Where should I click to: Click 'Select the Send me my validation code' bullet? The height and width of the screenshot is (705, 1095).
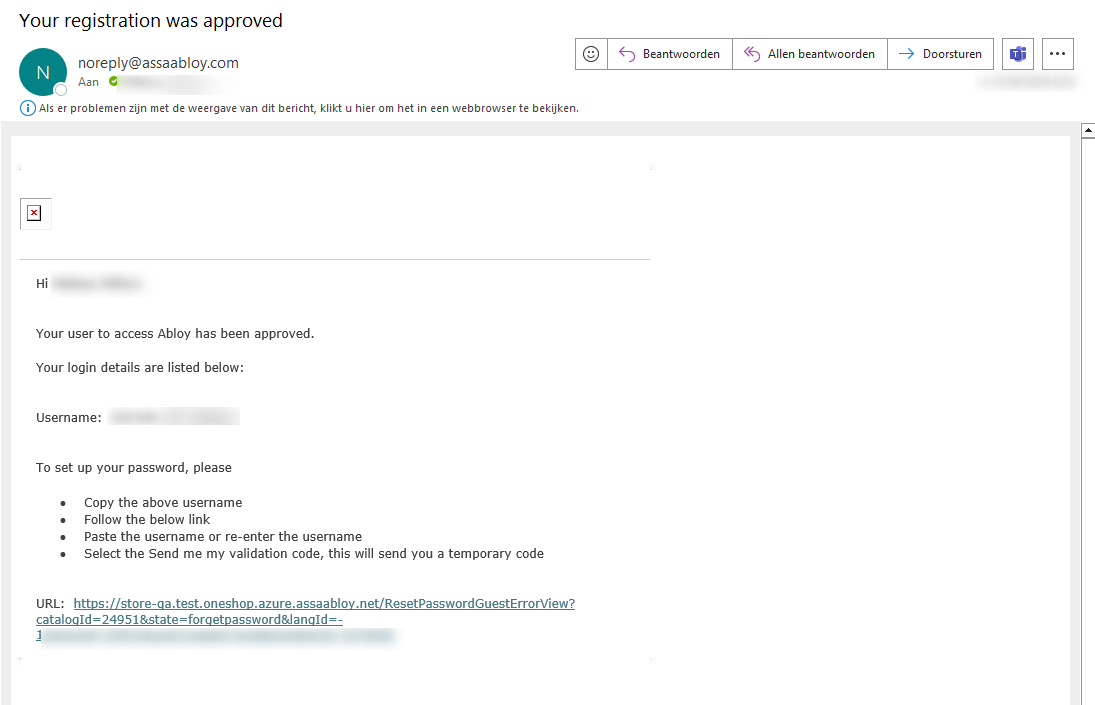coord(314,554)
